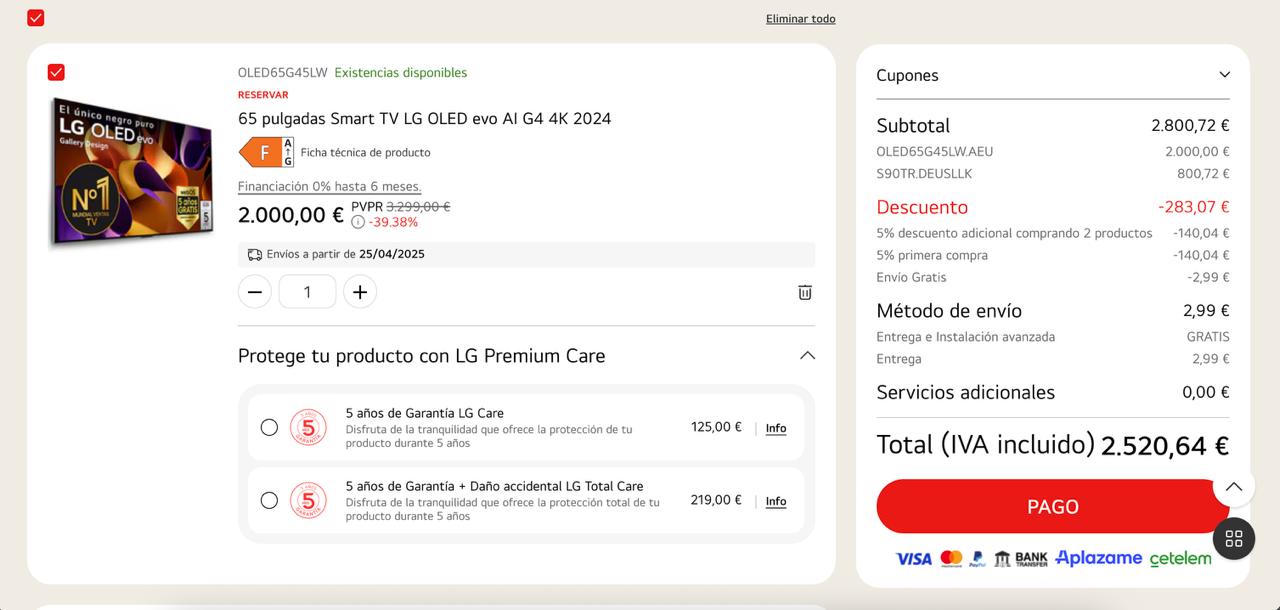
Task: Open Ficha técnica de producto
Action: (x=365, y=152)
